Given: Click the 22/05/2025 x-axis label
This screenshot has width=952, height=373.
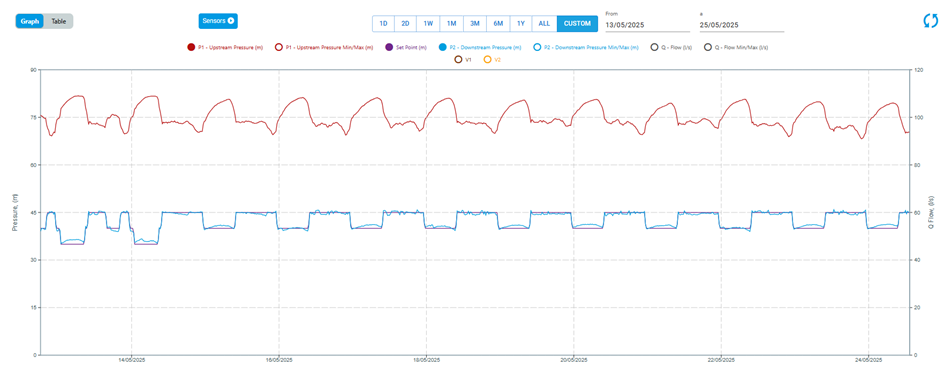Looking at the screenshot, I should 721,360.
